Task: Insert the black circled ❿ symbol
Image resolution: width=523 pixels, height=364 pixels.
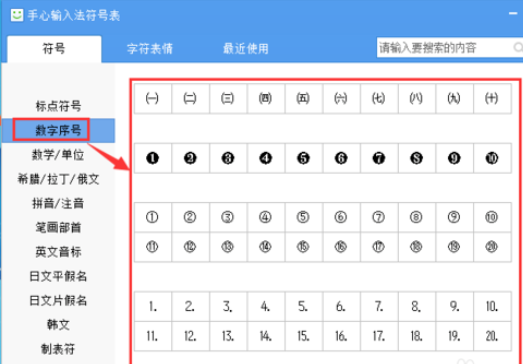Action: click(x=492, y=158)
